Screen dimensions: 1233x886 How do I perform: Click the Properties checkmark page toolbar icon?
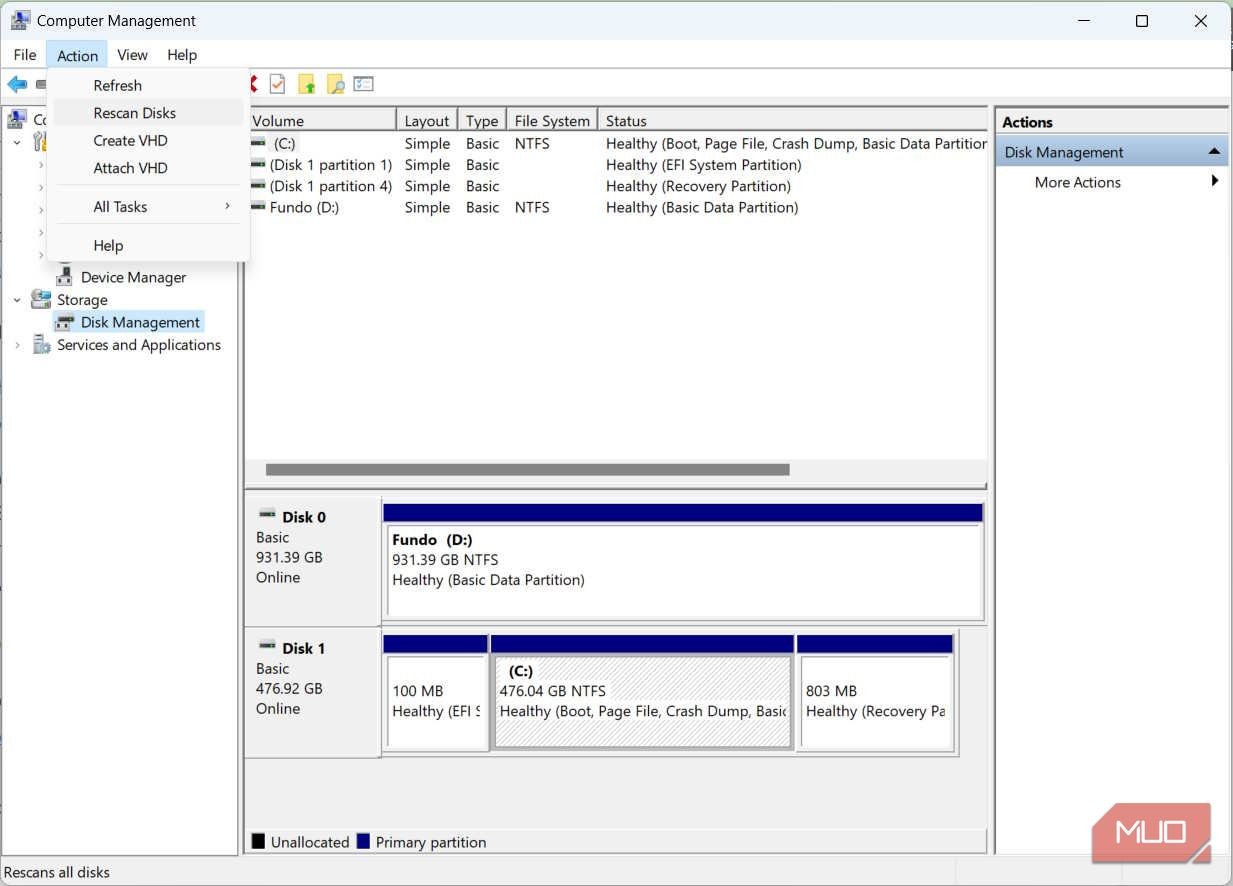pos(277,85)
